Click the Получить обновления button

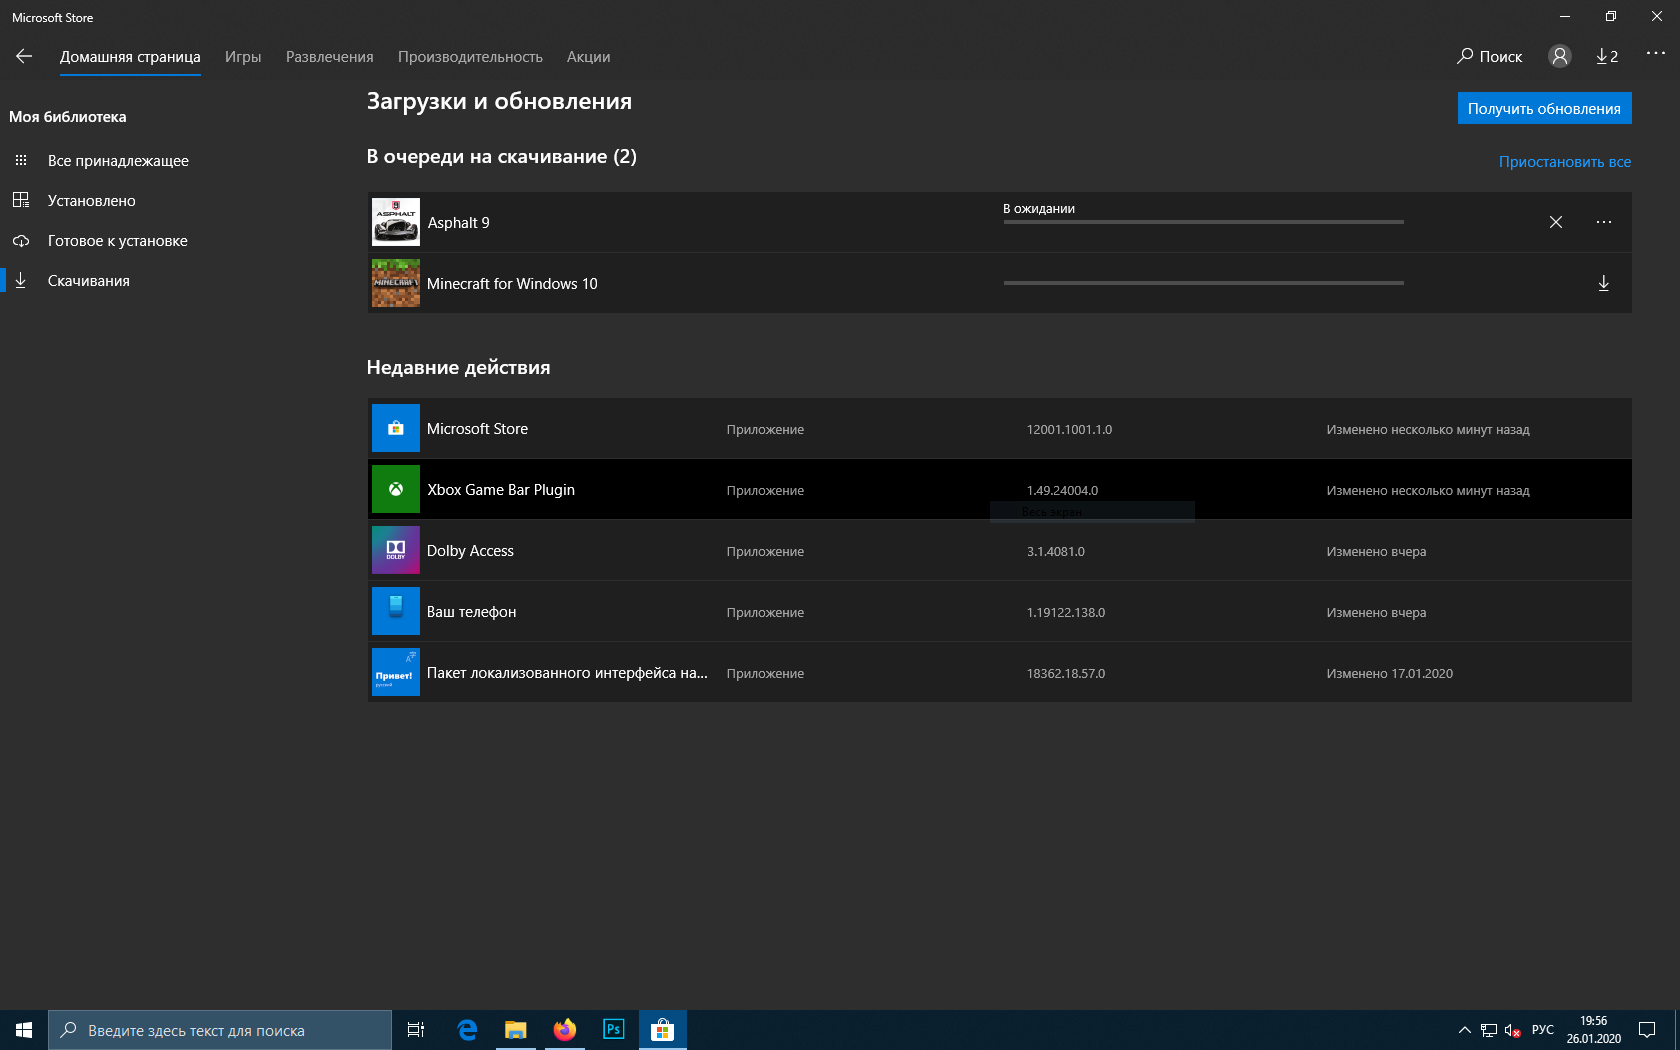1544,108
